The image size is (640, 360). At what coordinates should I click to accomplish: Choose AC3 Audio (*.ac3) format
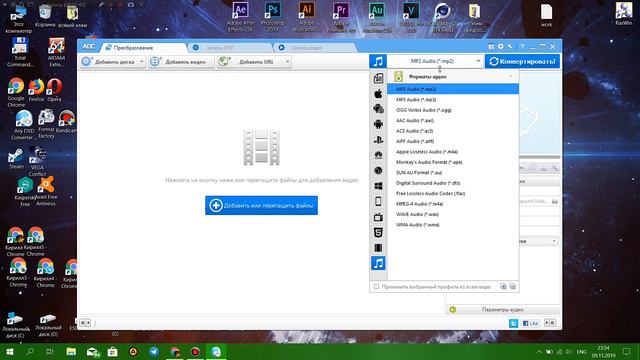(x=453, y=131)
